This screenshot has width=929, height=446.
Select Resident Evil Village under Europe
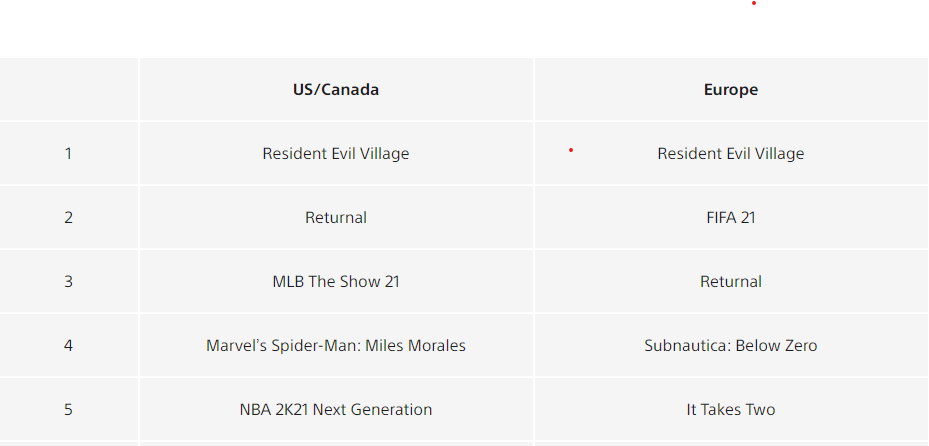pyautogui.click(x=731, y=153)
